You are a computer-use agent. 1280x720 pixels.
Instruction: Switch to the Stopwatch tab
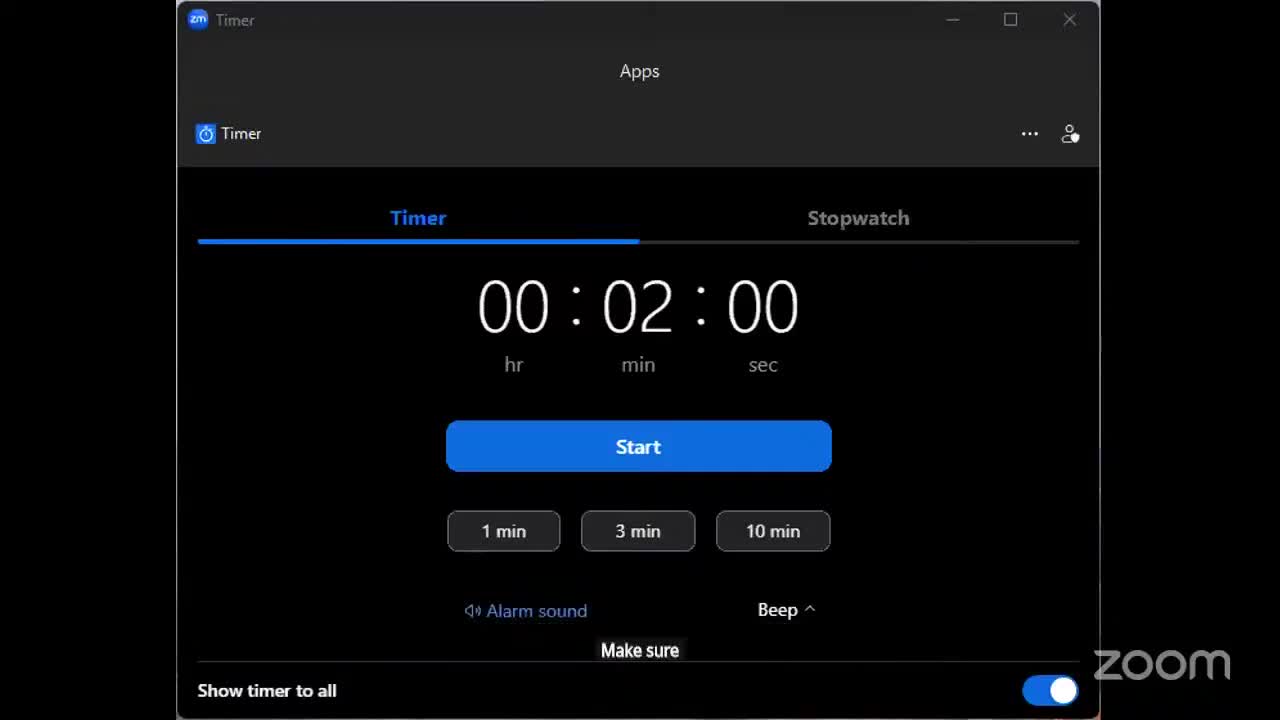point(859,218)
